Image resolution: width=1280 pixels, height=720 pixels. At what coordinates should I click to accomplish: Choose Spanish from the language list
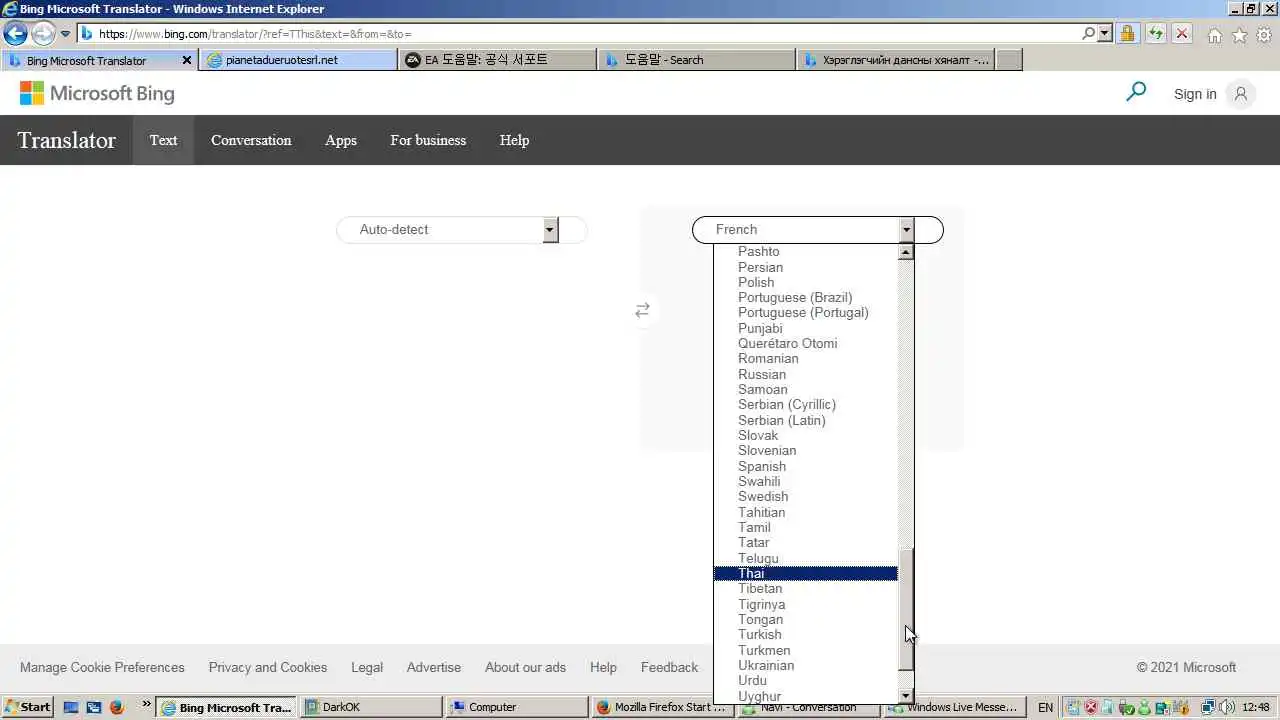pos(805,466)
